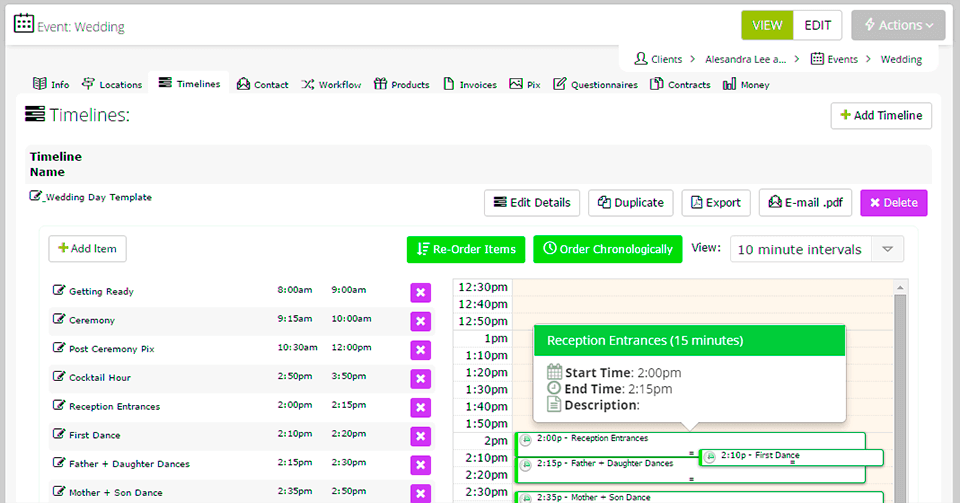This screenshot has height=503, width=960.
Task: Click the edit icon next to Cocktail Hour
Action: [x=58, y=377]
